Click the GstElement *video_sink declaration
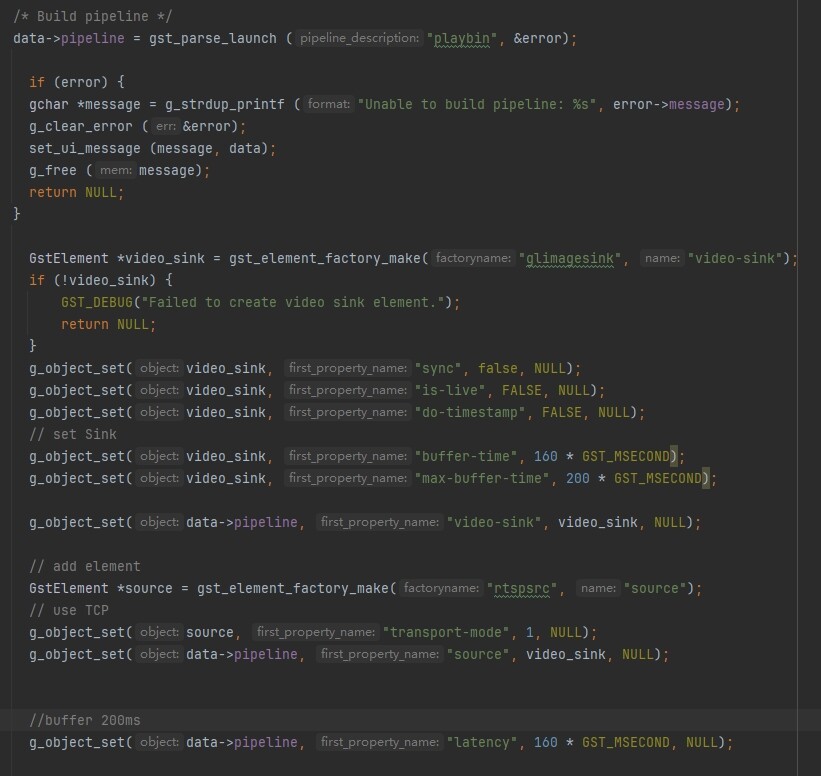Screen dimensions: 821x776 pyautogui.click(x=117, y=258)
